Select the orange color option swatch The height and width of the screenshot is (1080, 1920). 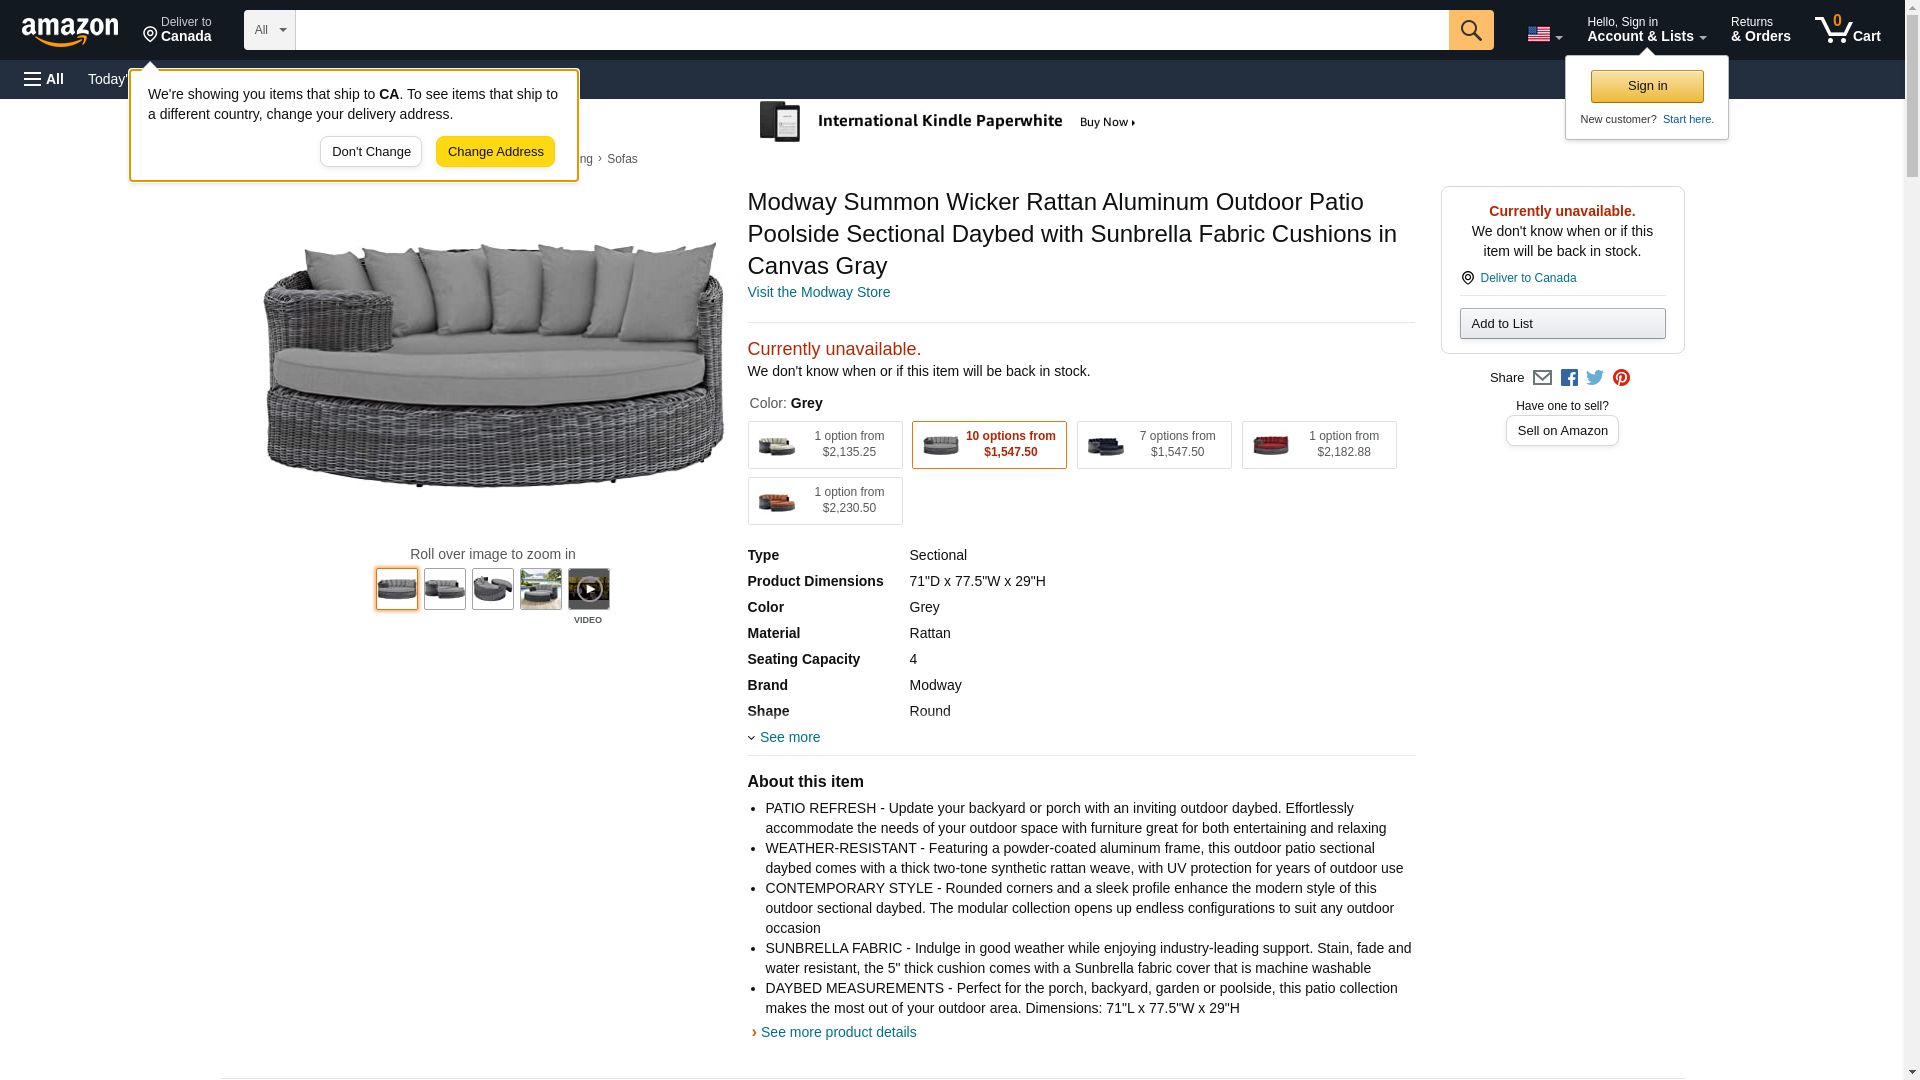click(825, 501)
